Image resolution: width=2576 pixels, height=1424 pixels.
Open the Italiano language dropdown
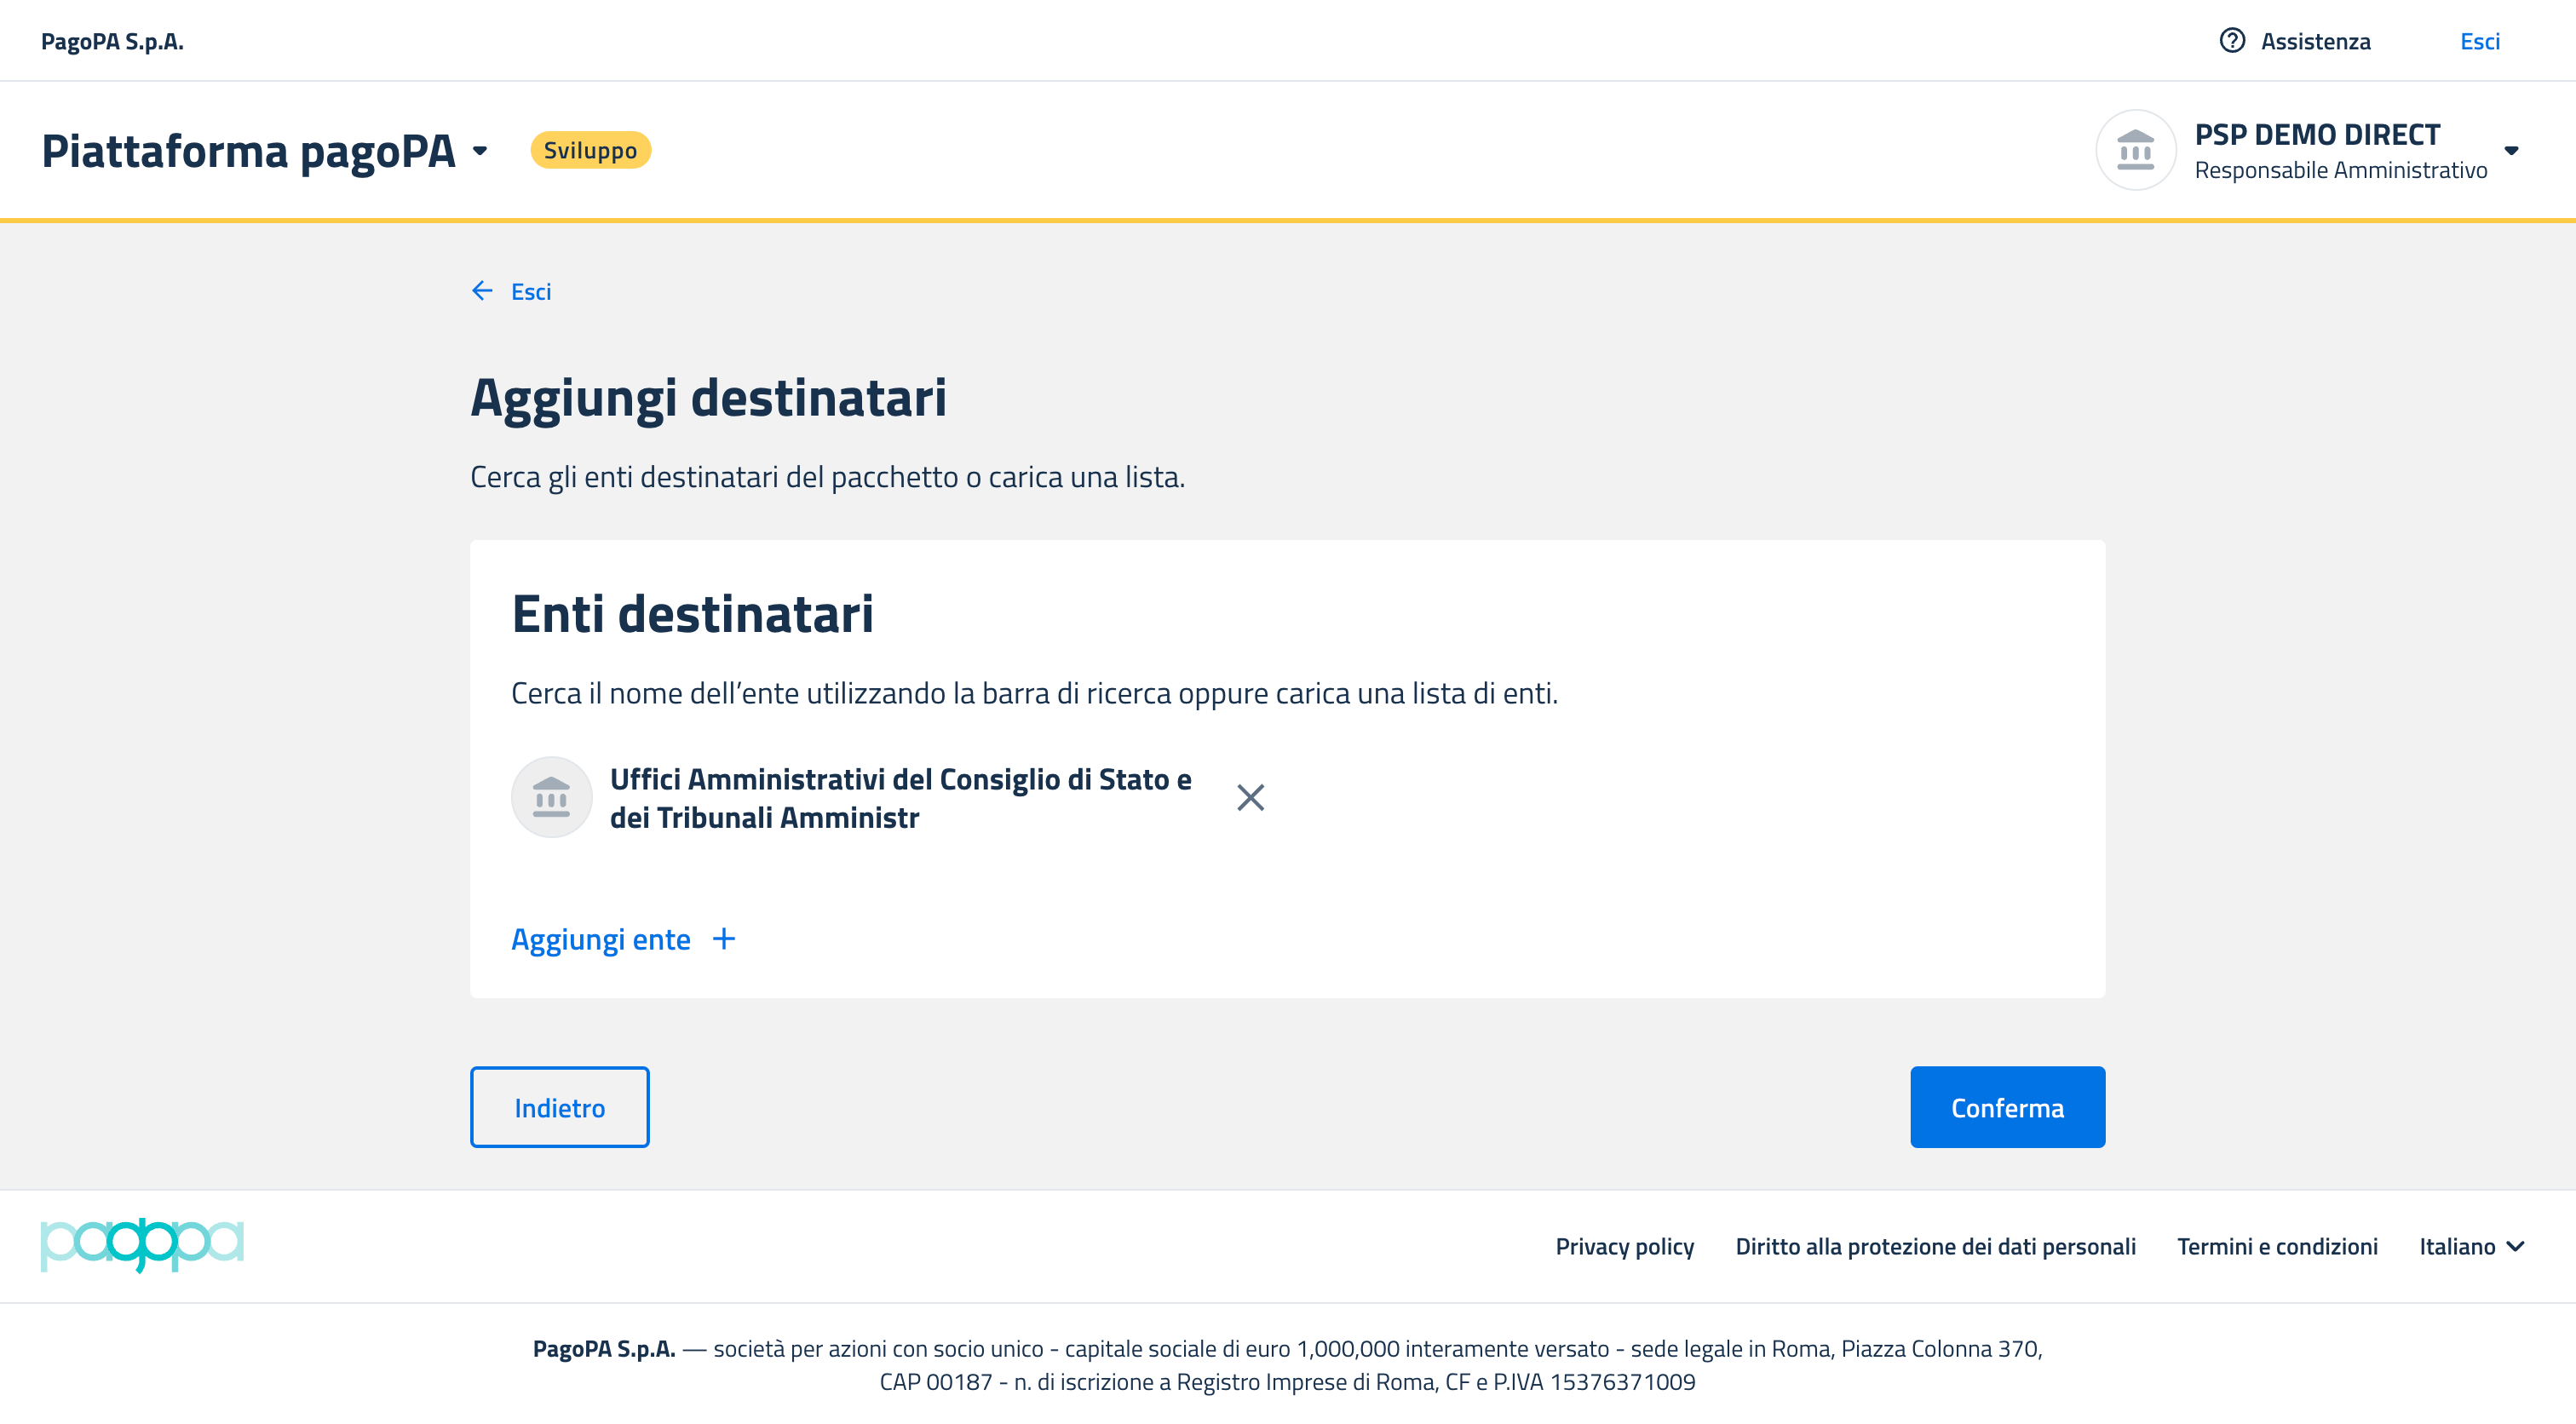(x=2471, y=1247)
